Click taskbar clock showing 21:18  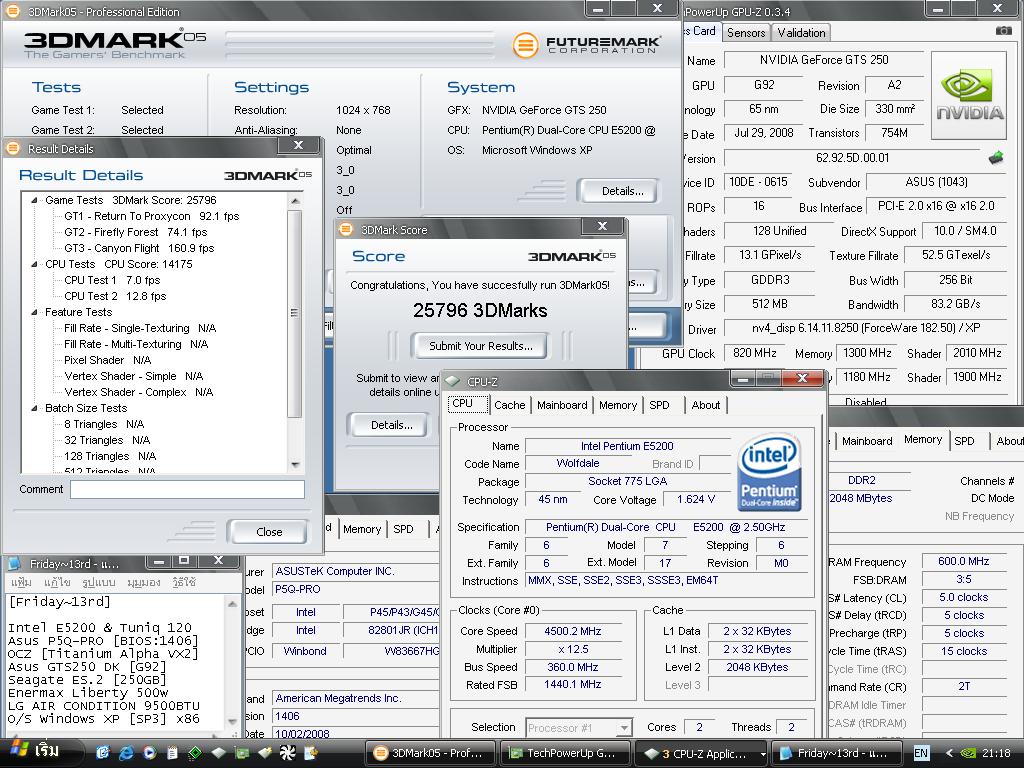click(x=997, y=753)
